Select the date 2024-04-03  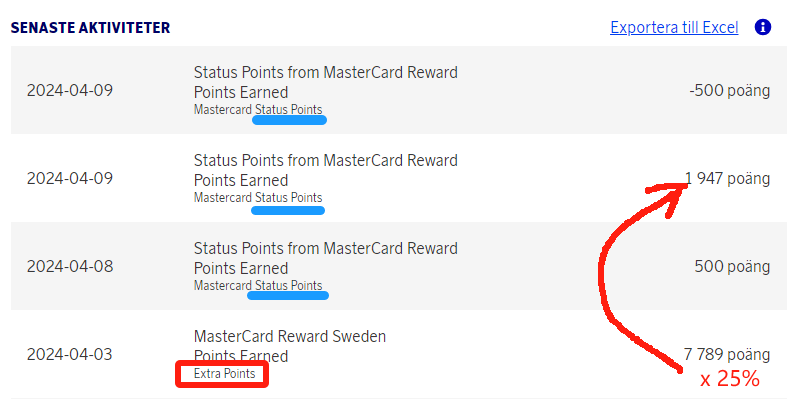pos(69,354)
